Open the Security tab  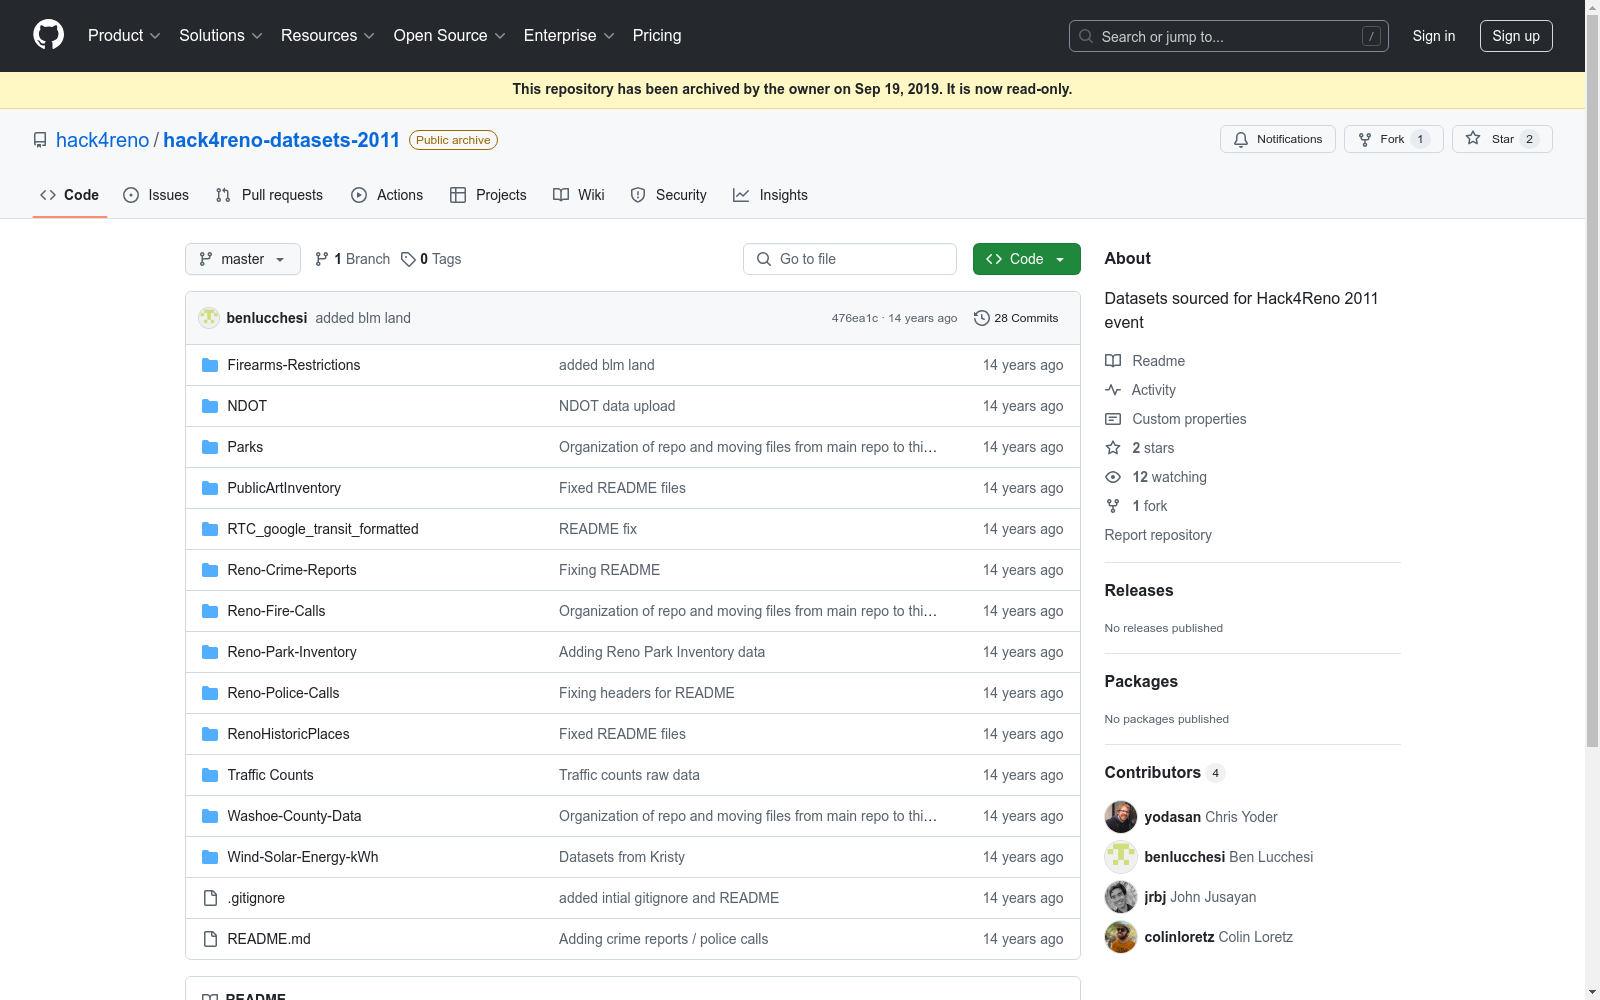pos(668,195)
